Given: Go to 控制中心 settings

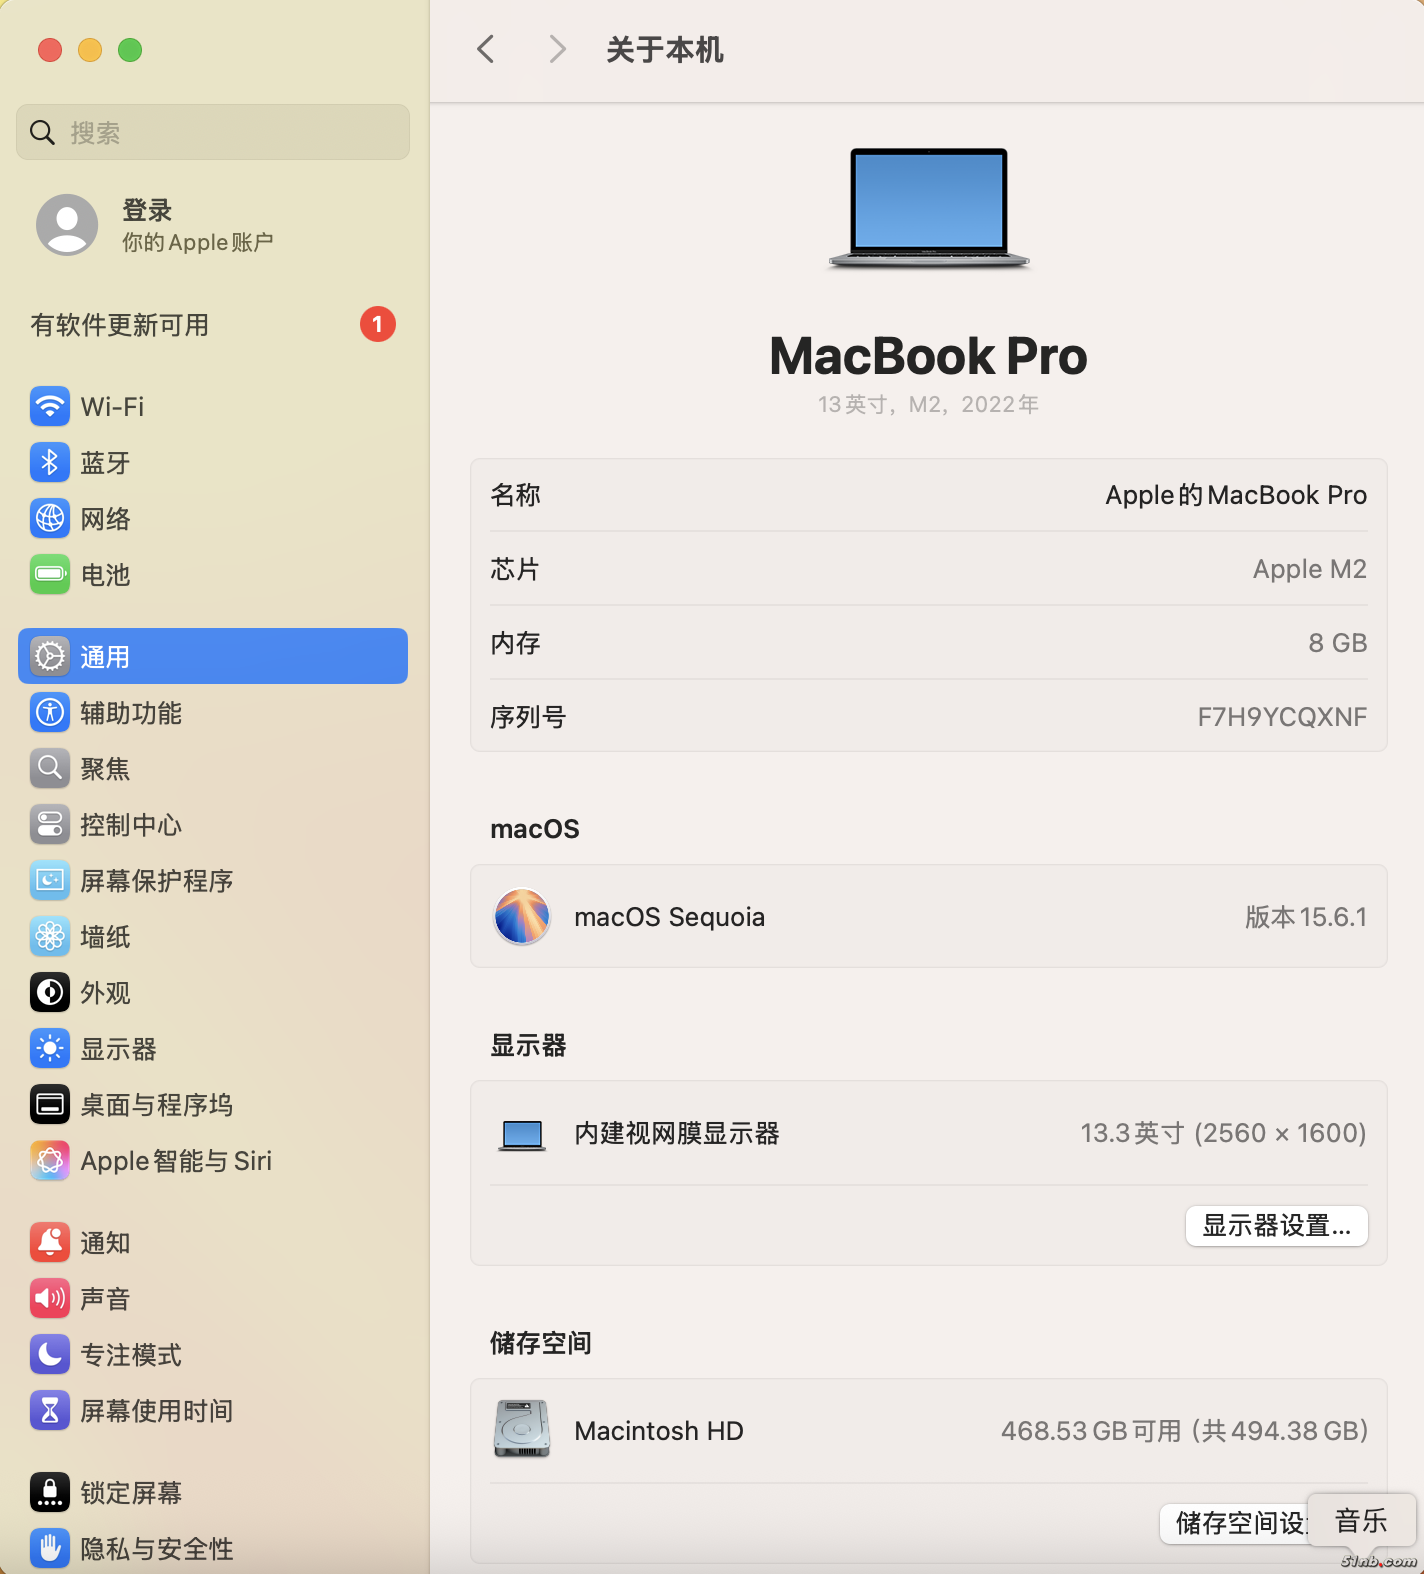Looking at the screenshot, I should point(212,824).
